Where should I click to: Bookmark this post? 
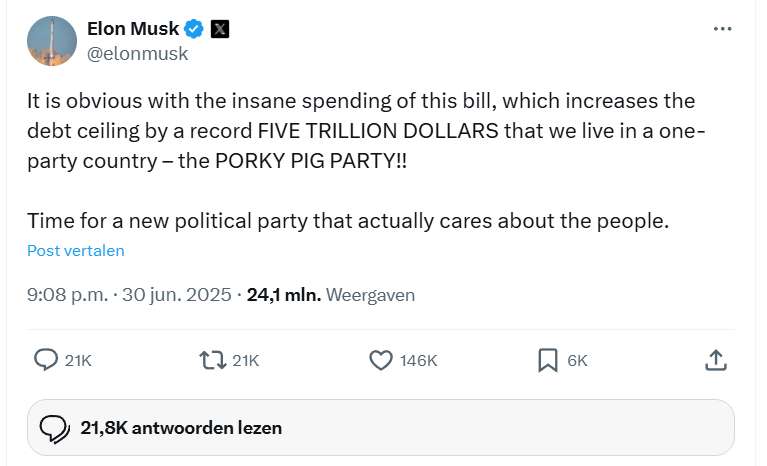click(x=548, y=360)
